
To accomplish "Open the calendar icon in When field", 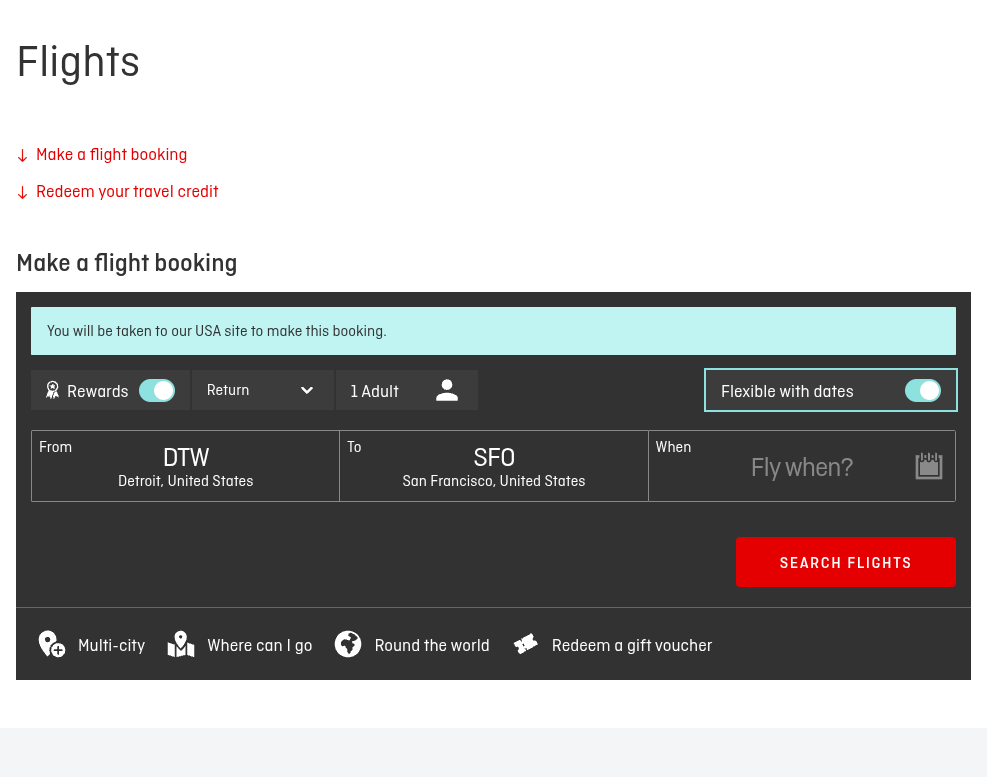I will click(x=928, y=466).
